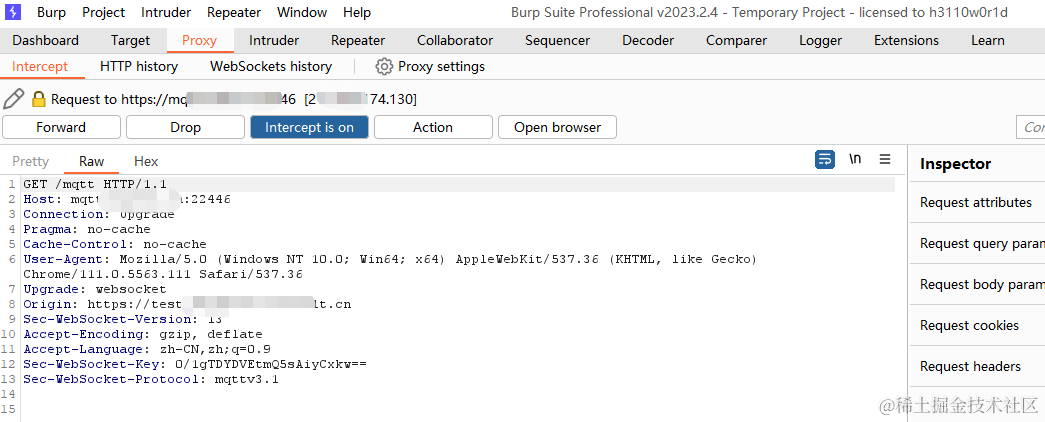Switch to the Repeater tool tab
Image resolution: width=1045 pixels, height=422 pixels.
(358, 41)
